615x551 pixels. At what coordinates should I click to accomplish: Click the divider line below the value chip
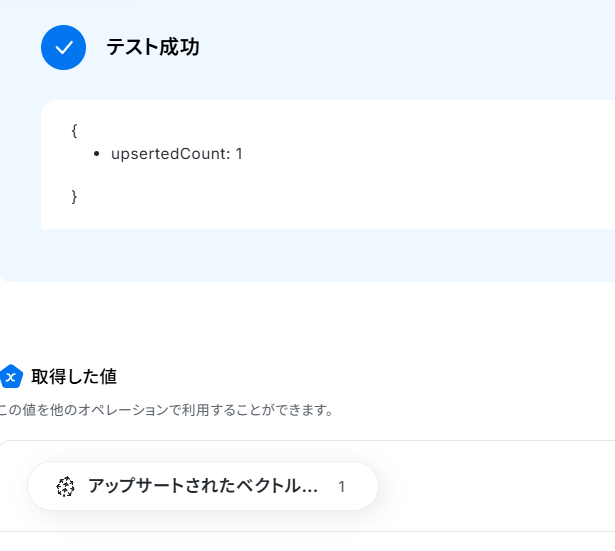308,532
